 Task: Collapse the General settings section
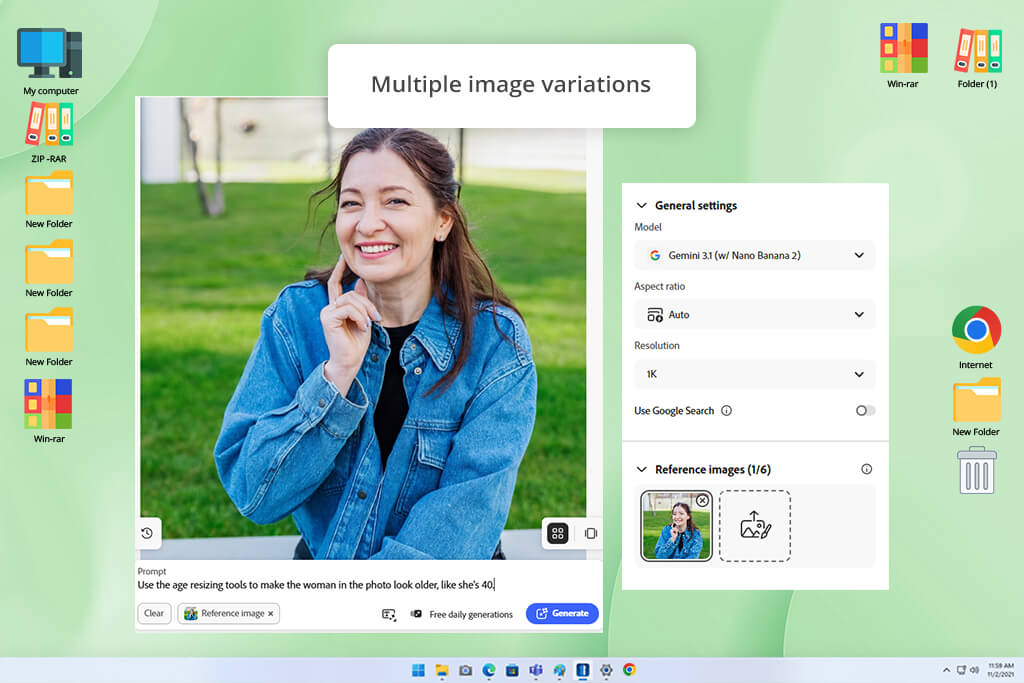pyautogui.click(x=642, y=206)
